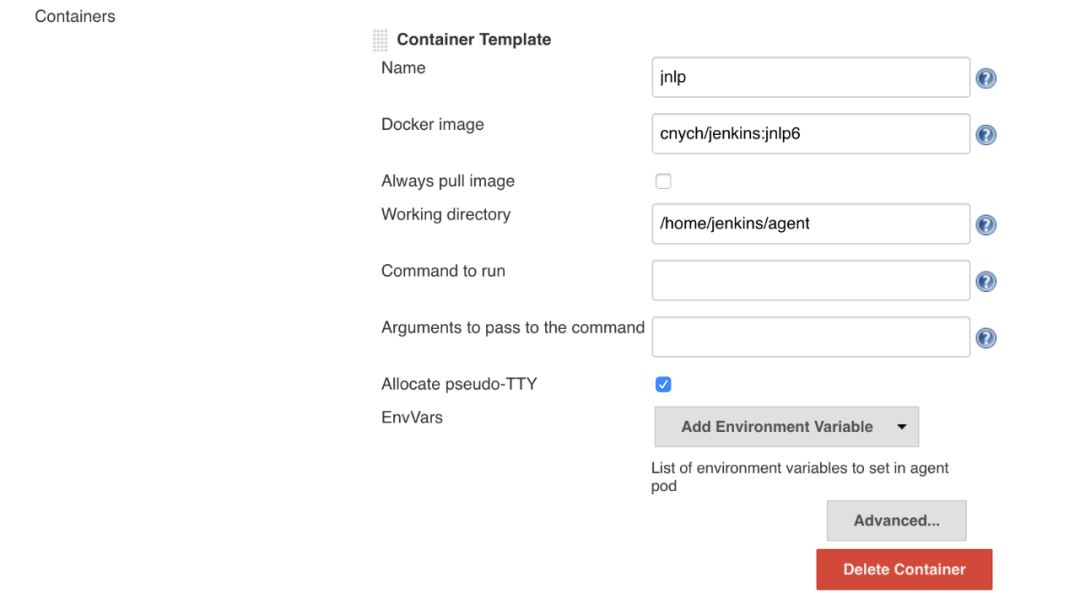Click the Containers section label
The height and width of the screenshot is (615, 1080).
75,17
